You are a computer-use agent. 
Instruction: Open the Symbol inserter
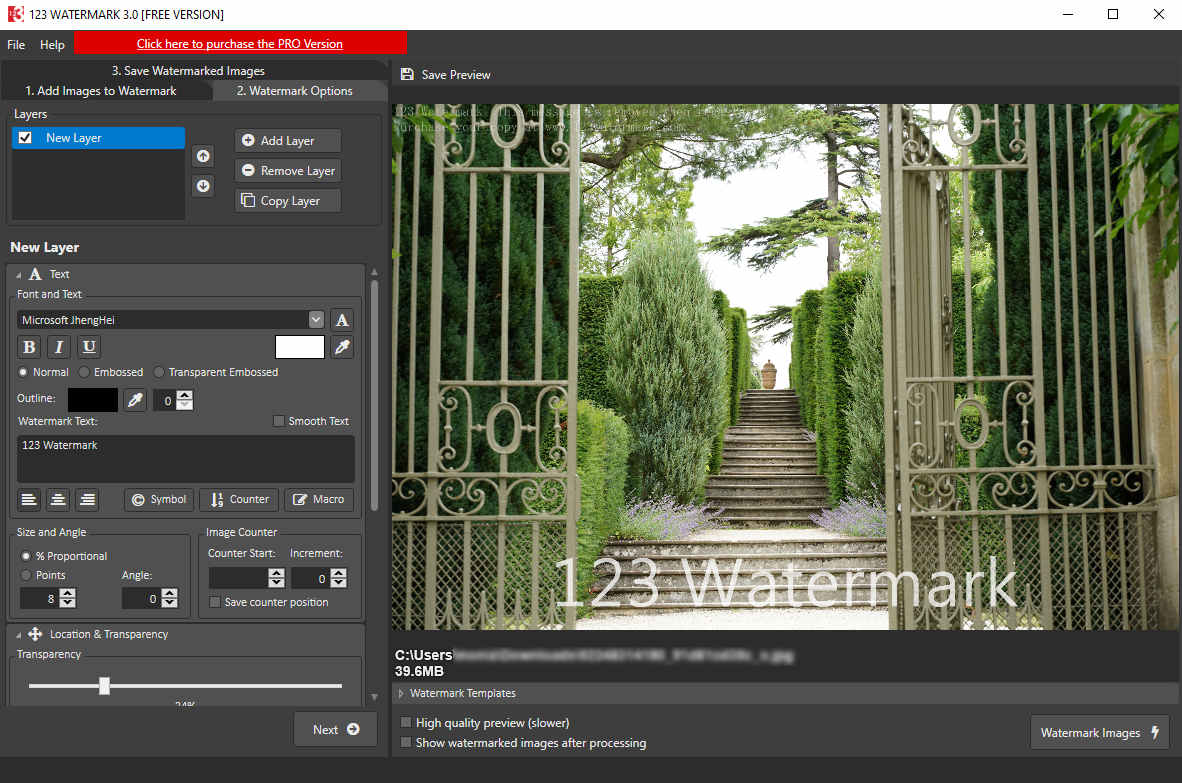click(x=158, y=499)
